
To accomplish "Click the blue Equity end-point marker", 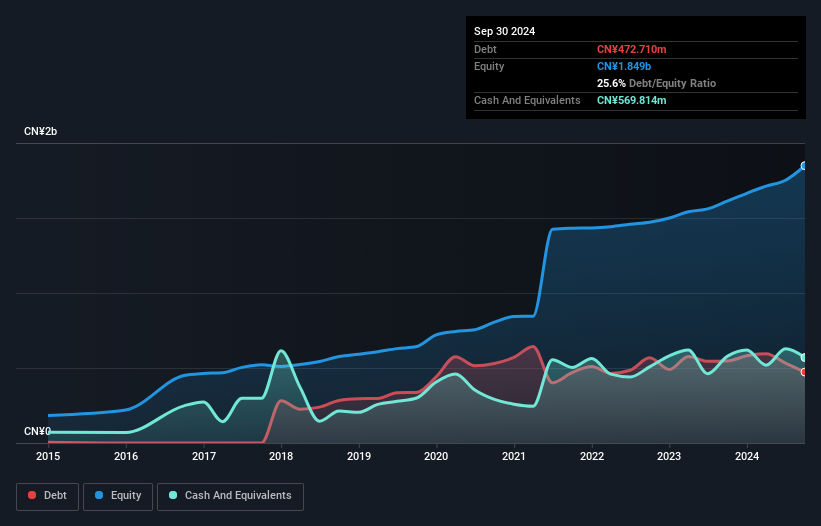I will click(x=804, y=166).
